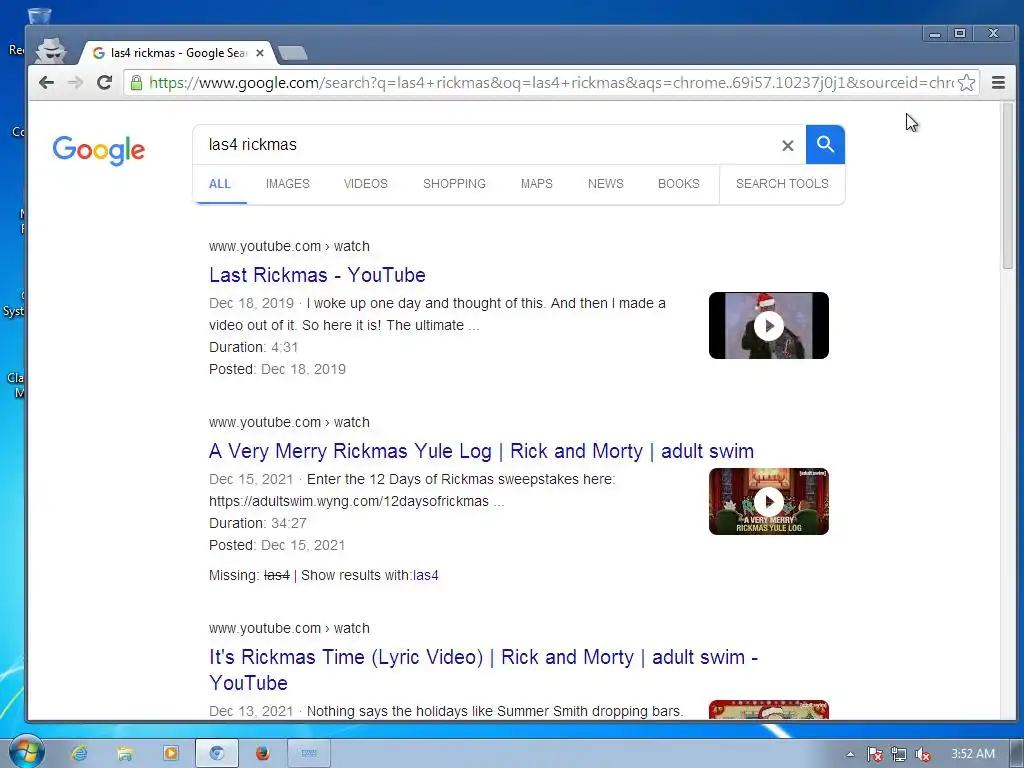Click the Action Center flag tray icon
Image resolution: width=1024 pixels, height=768 pixels.
(874, 754)
